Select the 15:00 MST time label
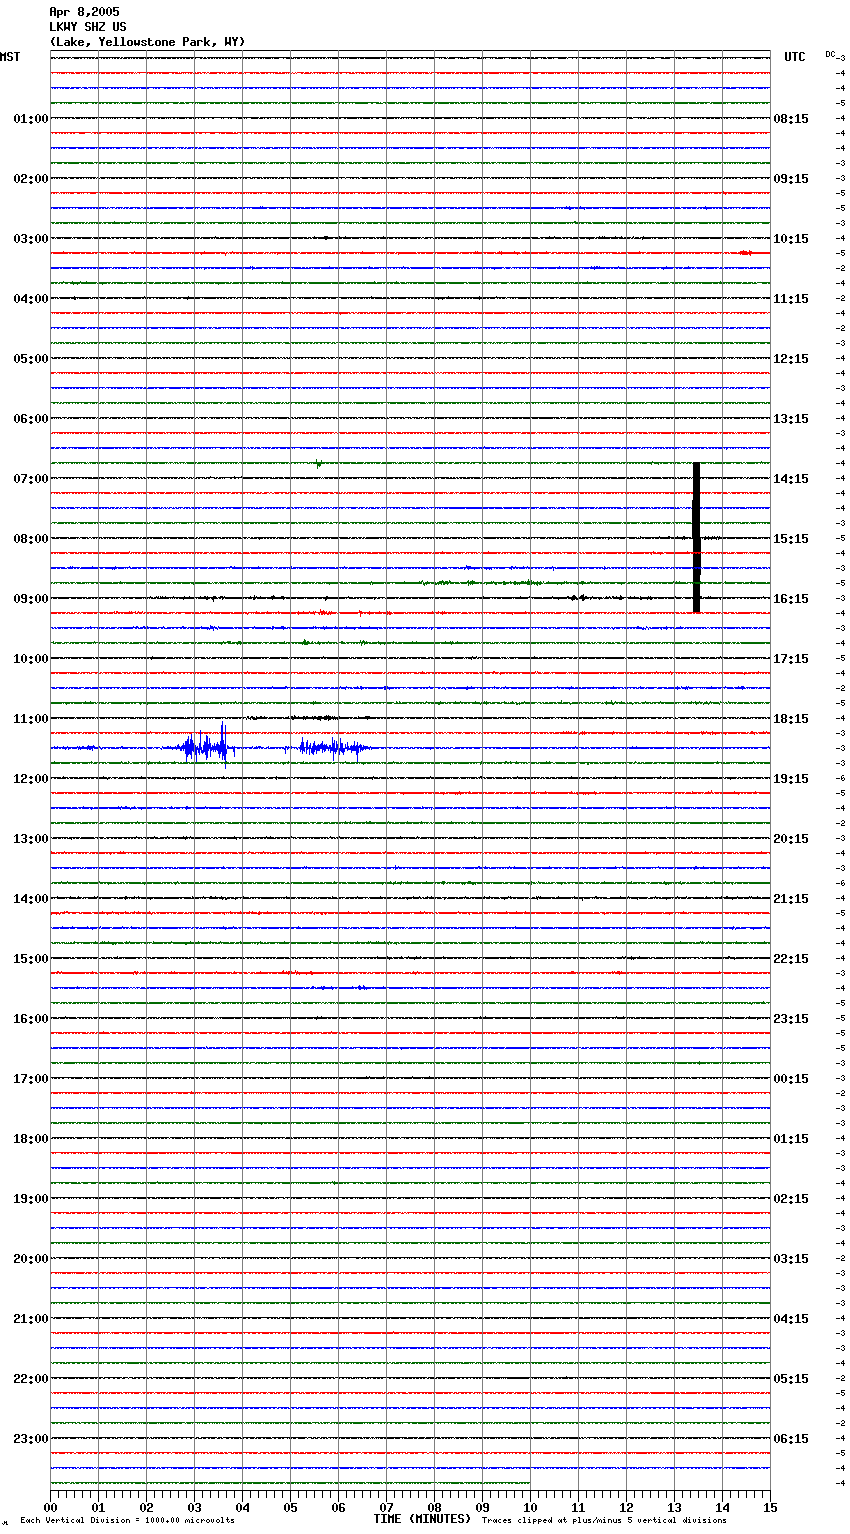The width and height of the screenshot is (850, 1534). (30, 959)
